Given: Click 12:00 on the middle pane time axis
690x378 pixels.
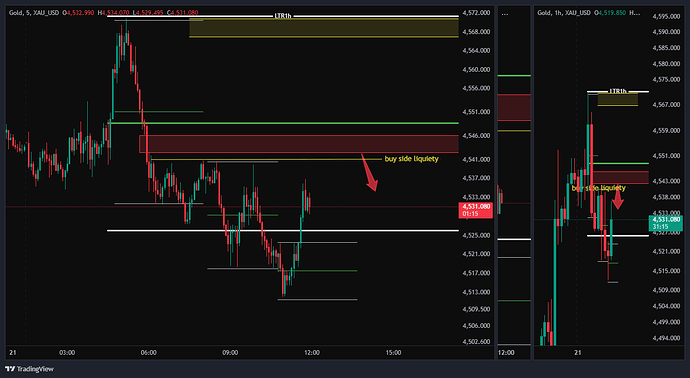Looking at the screenshot, I should coord(506,353).
